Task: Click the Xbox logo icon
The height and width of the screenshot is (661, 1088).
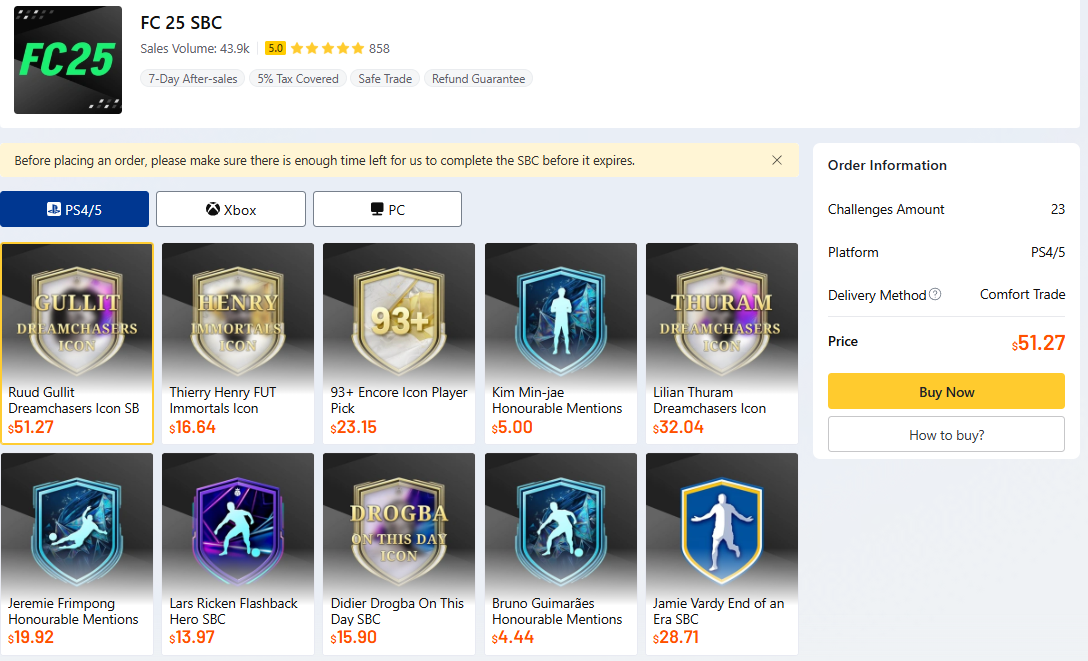Action: (213, 209)
